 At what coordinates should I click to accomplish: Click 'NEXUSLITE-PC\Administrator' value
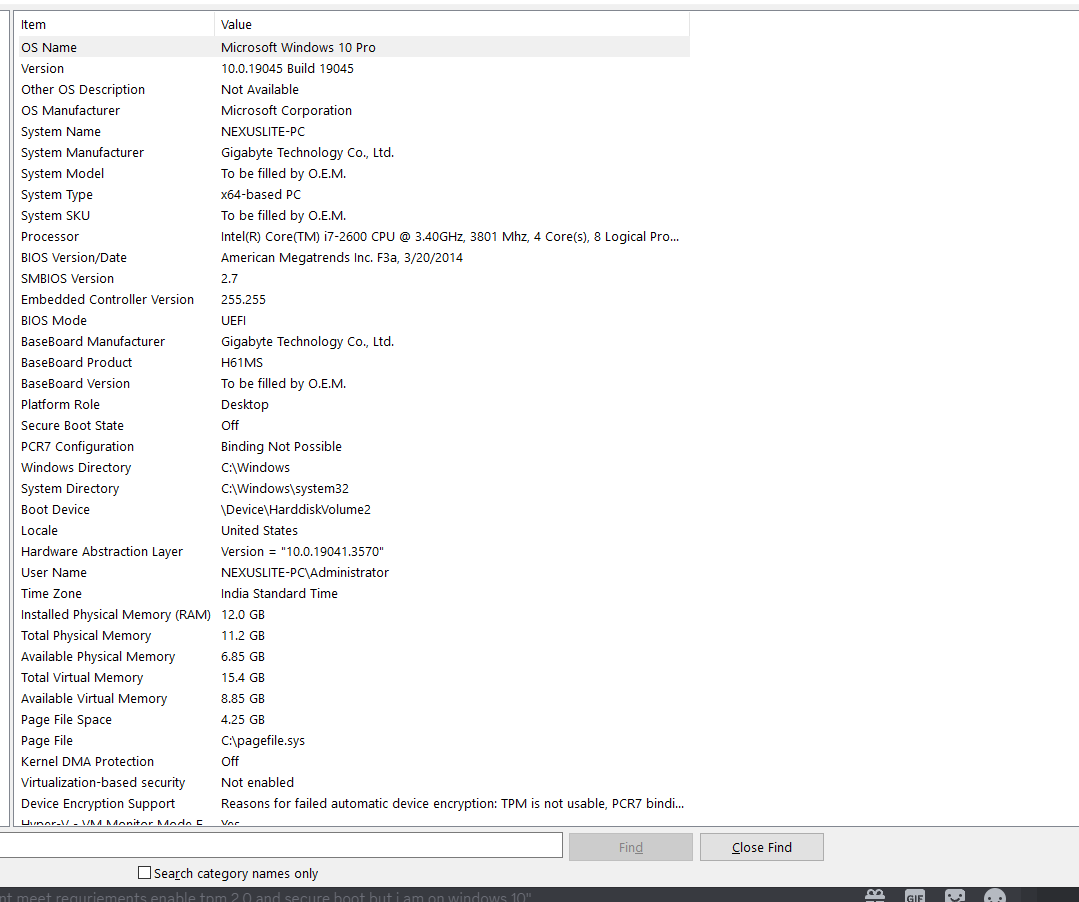coord(304,572)
